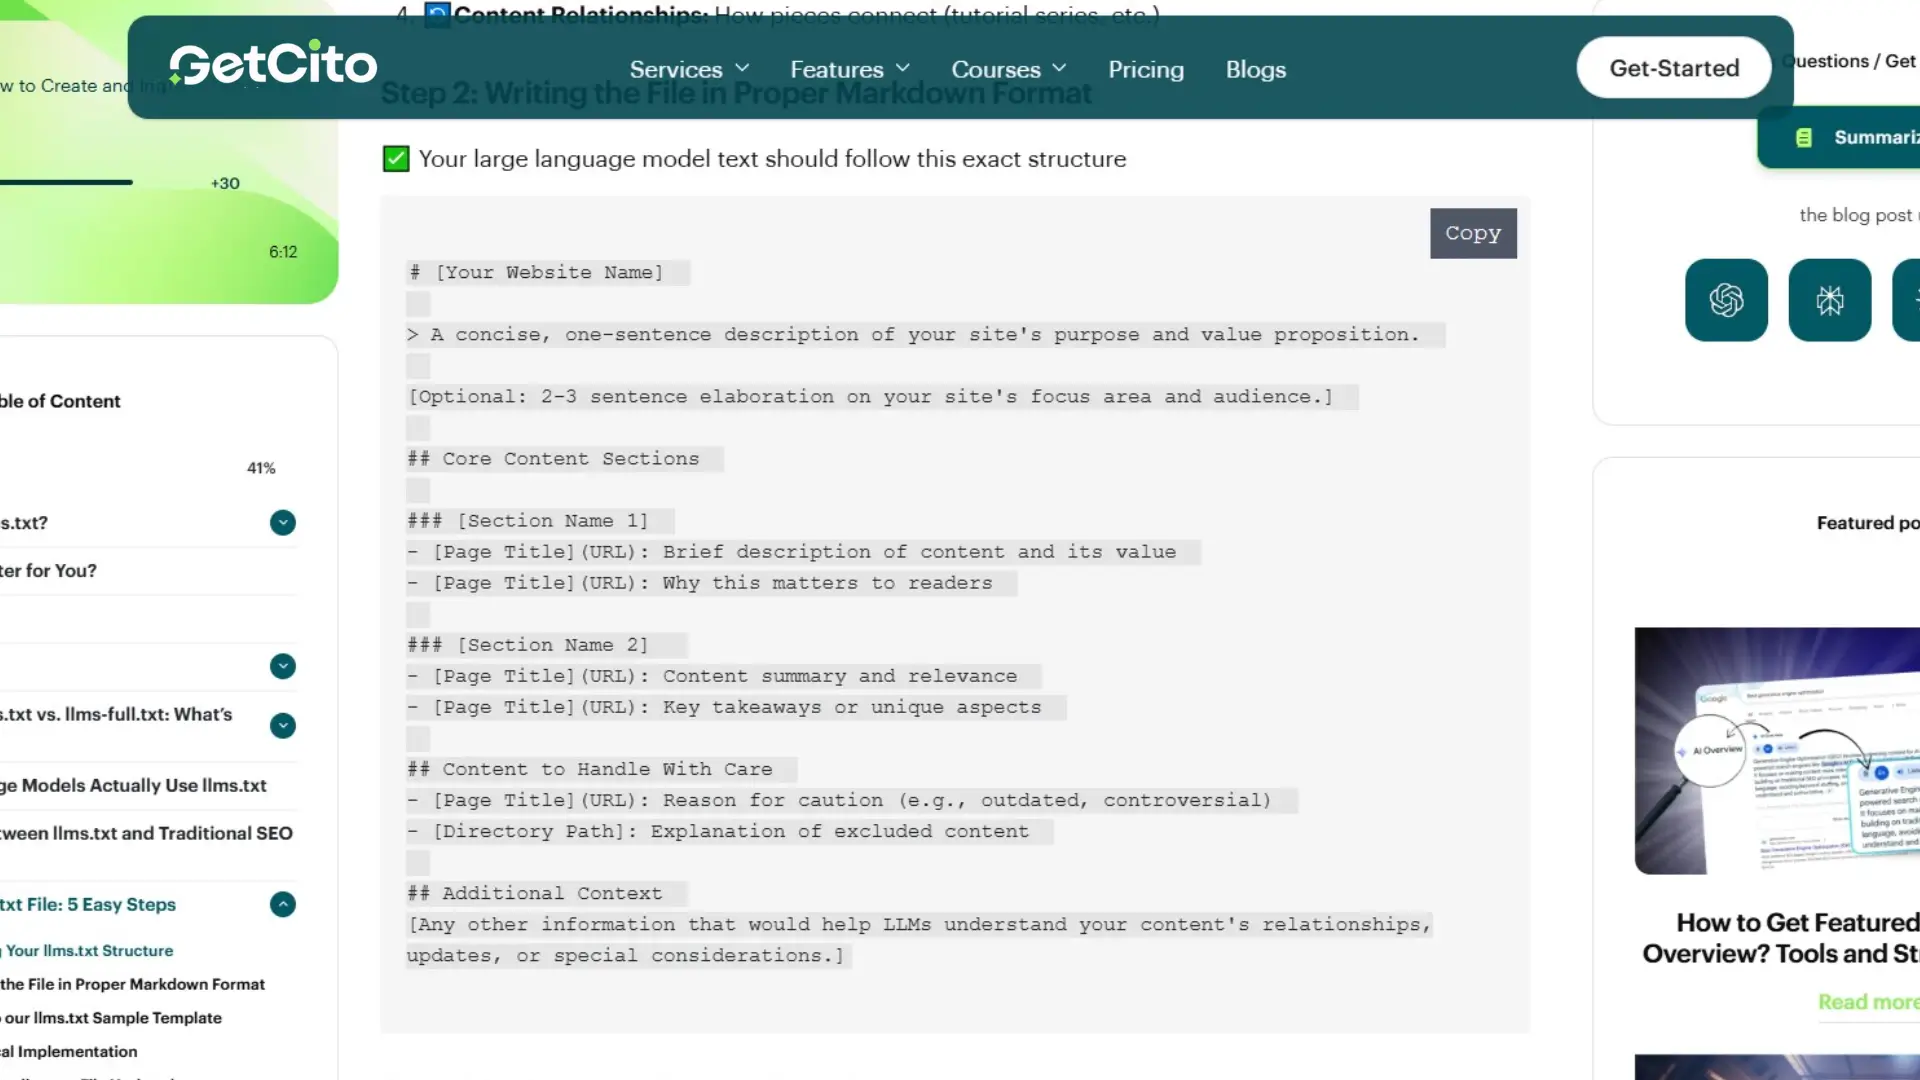This screenshot has height=1080, width=1920.
Task: Click the GetCito logo
Action: click(x=272, y=63)
